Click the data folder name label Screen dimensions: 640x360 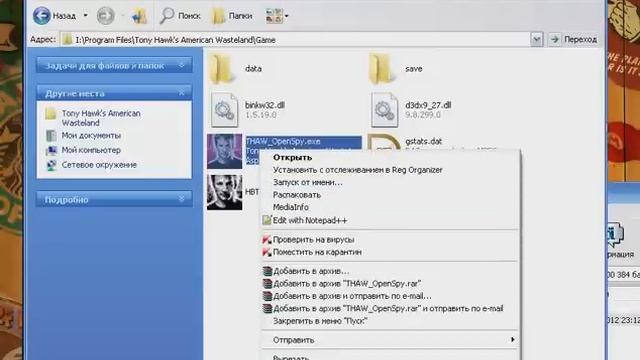pyautogui.click(x=253, y=69)
